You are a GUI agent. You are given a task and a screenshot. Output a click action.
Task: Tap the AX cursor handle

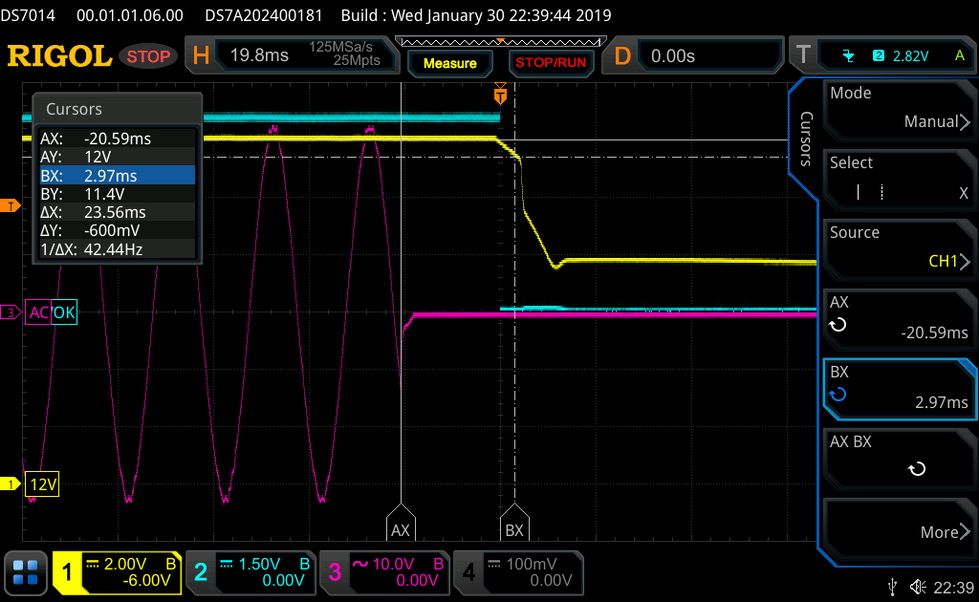(400, 523)
